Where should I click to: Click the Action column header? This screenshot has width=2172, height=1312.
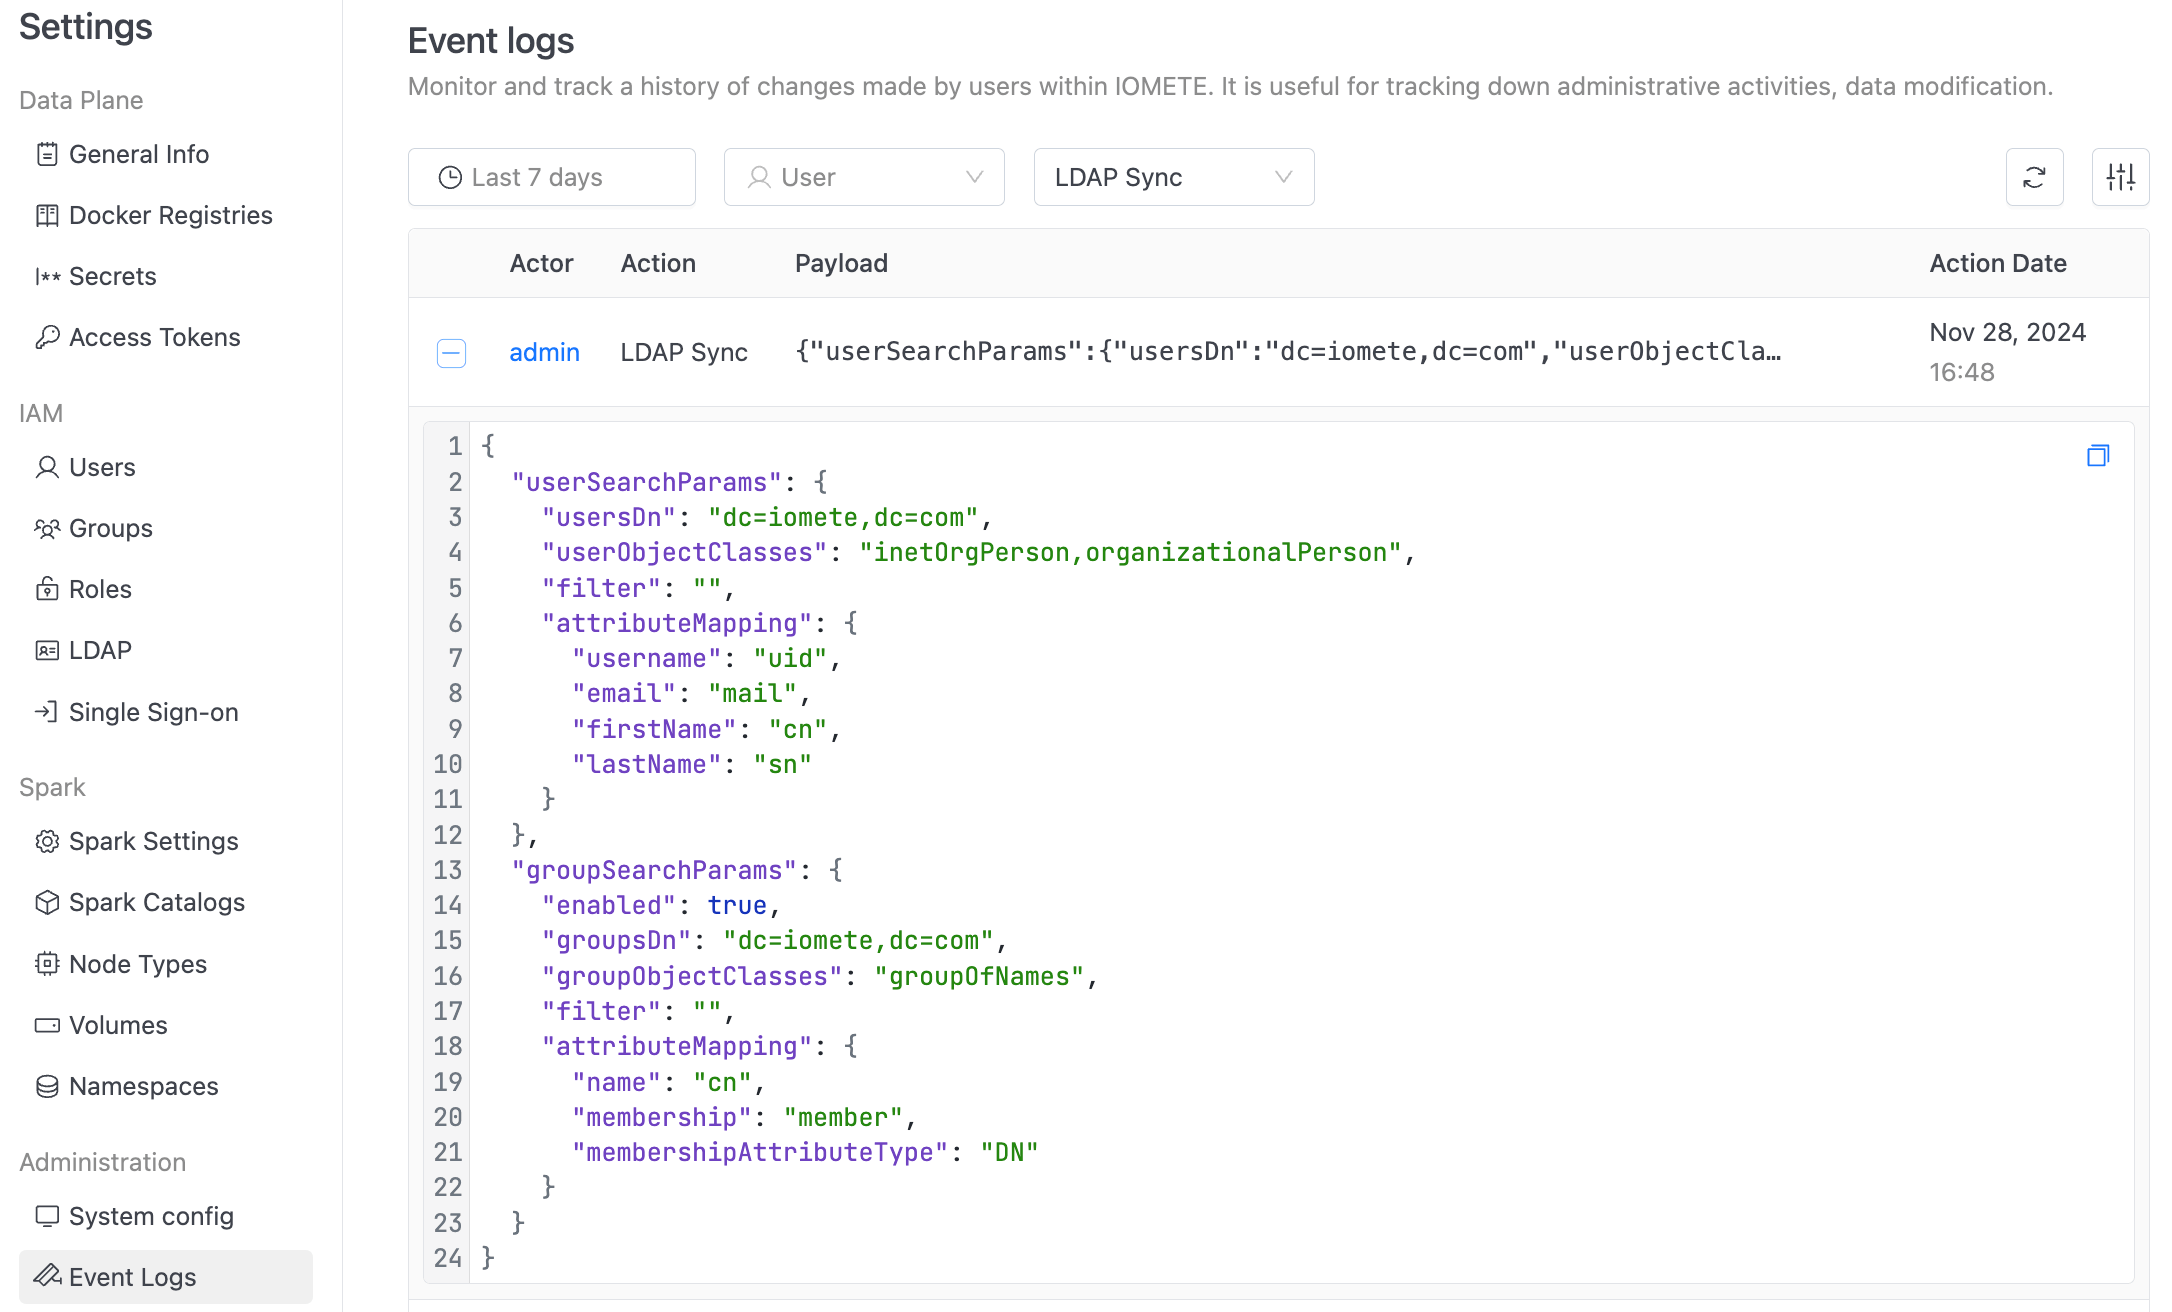[658, 263]
